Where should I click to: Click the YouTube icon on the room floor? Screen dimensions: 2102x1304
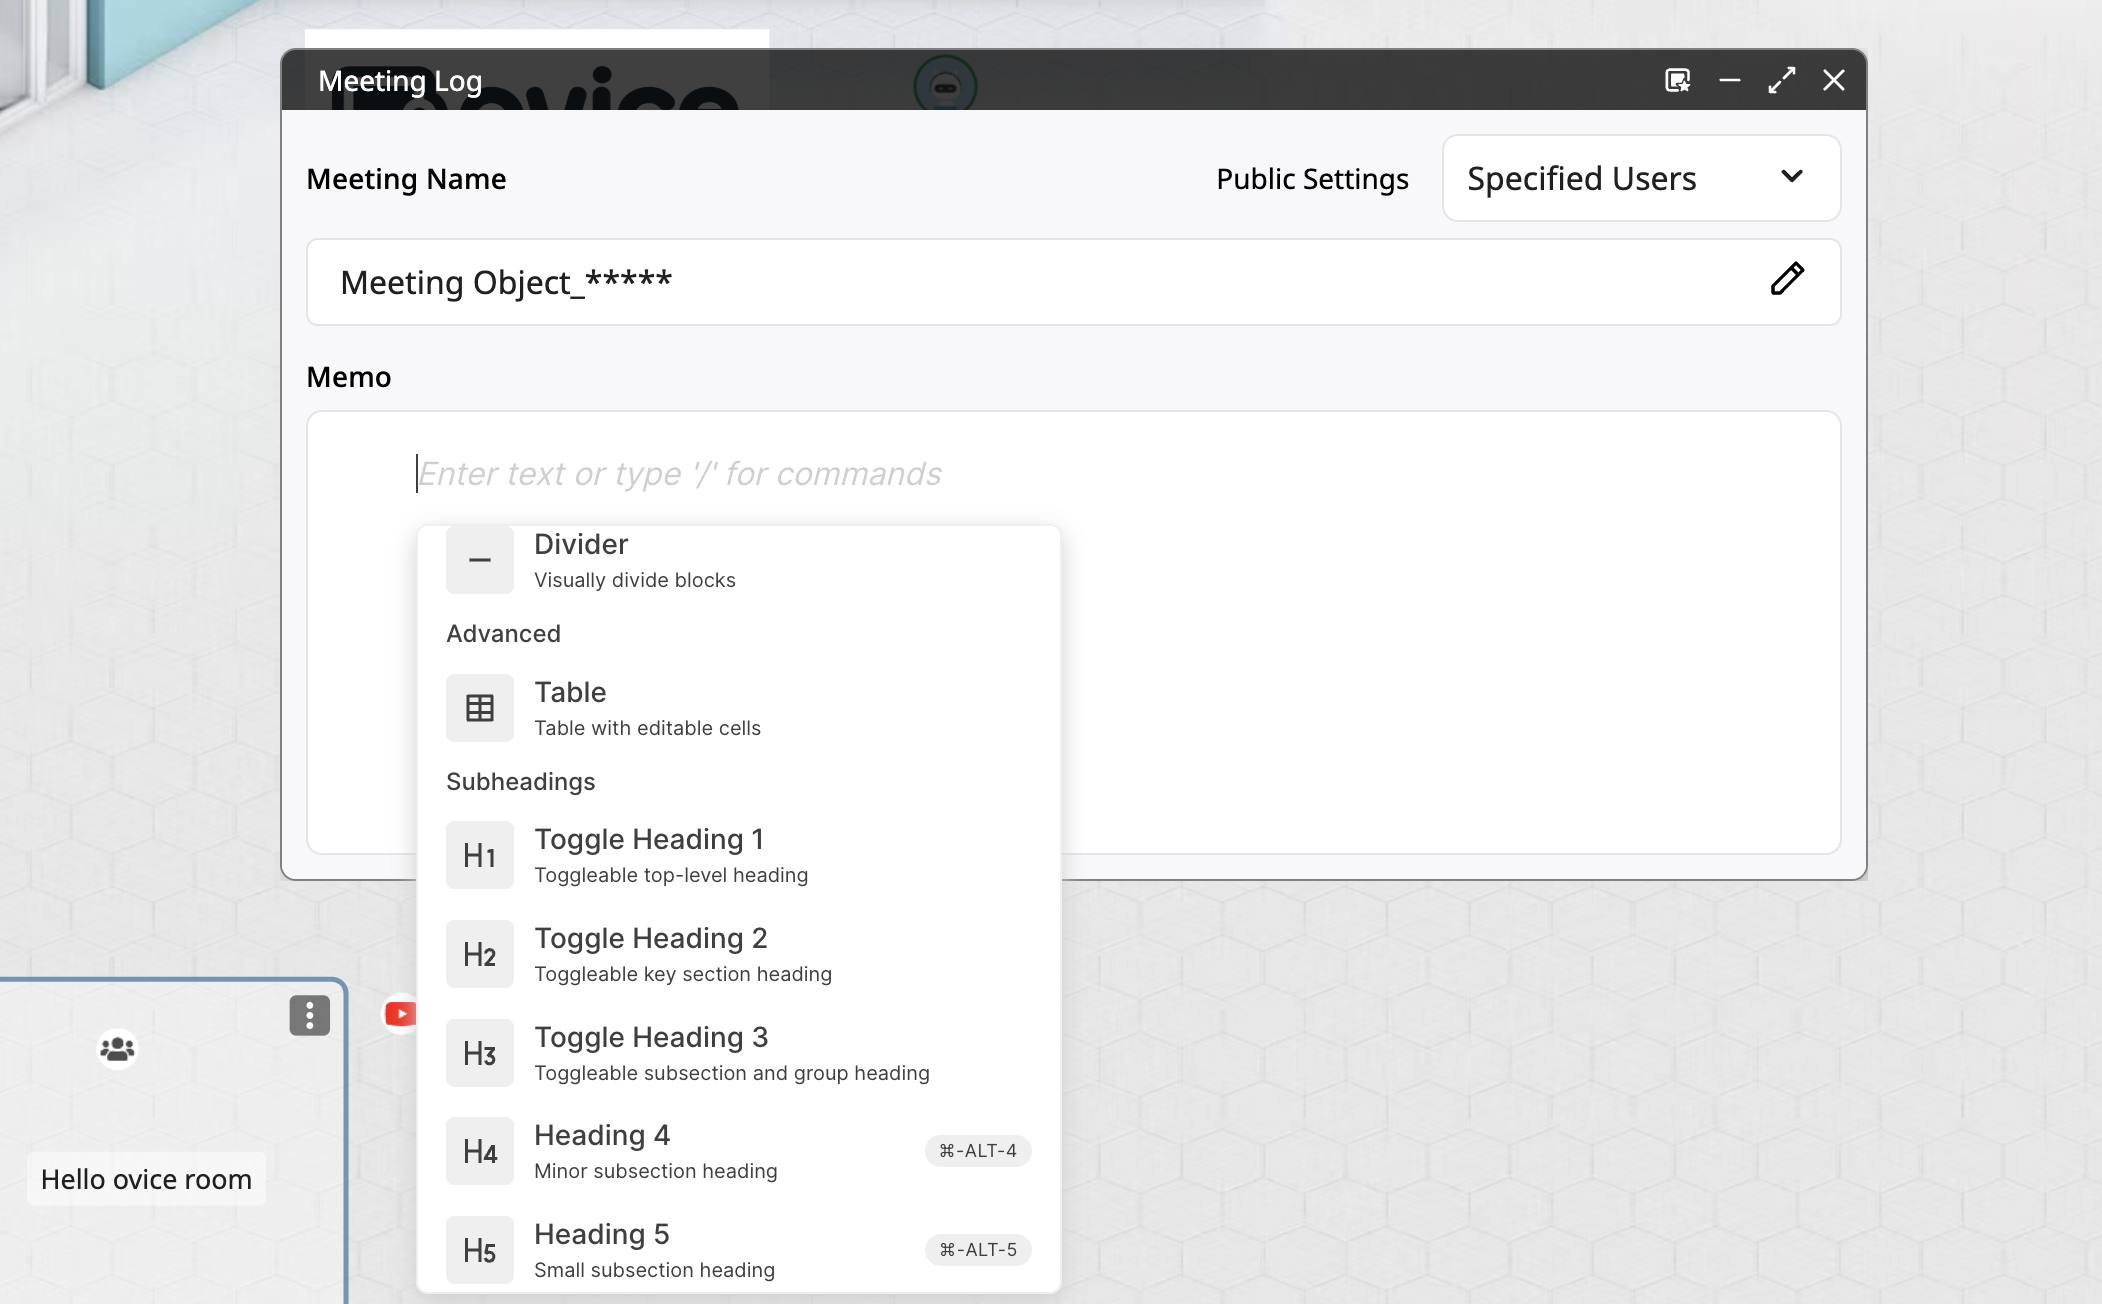(x=400, y=1014)
